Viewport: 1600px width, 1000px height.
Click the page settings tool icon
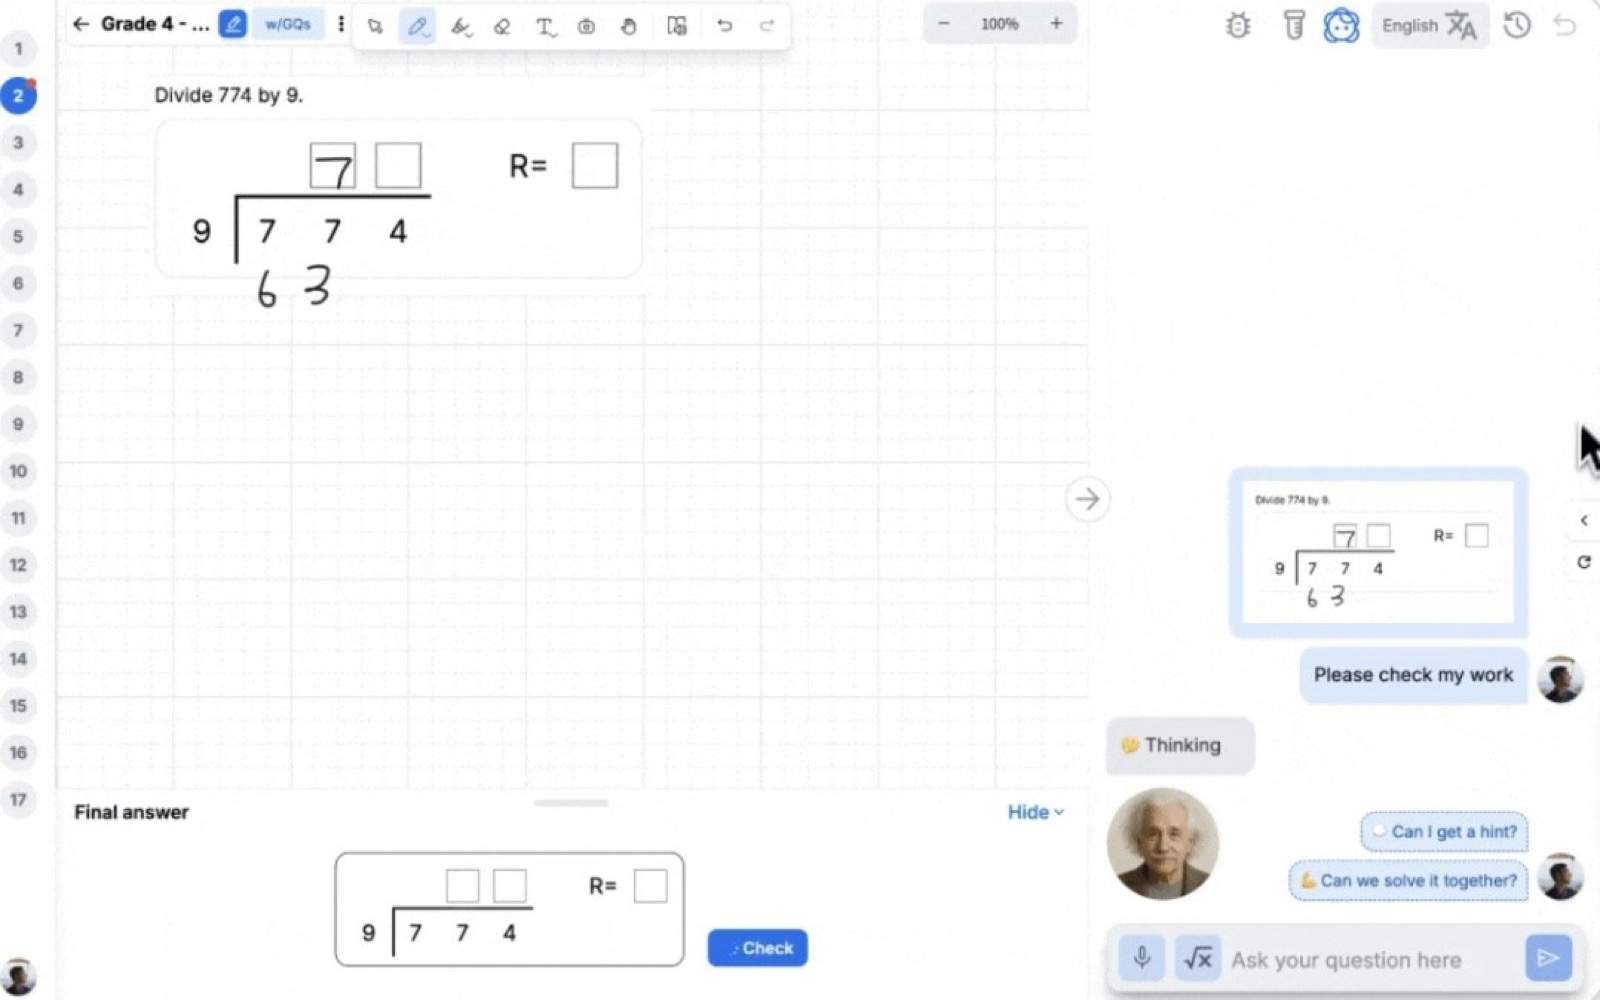[x=677, y=26]
